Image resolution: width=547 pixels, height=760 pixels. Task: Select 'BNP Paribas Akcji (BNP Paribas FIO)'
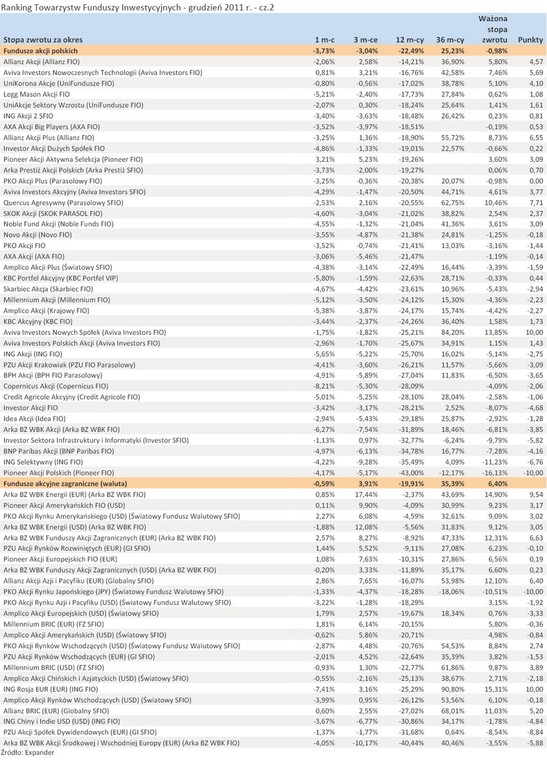click(59, 451)
